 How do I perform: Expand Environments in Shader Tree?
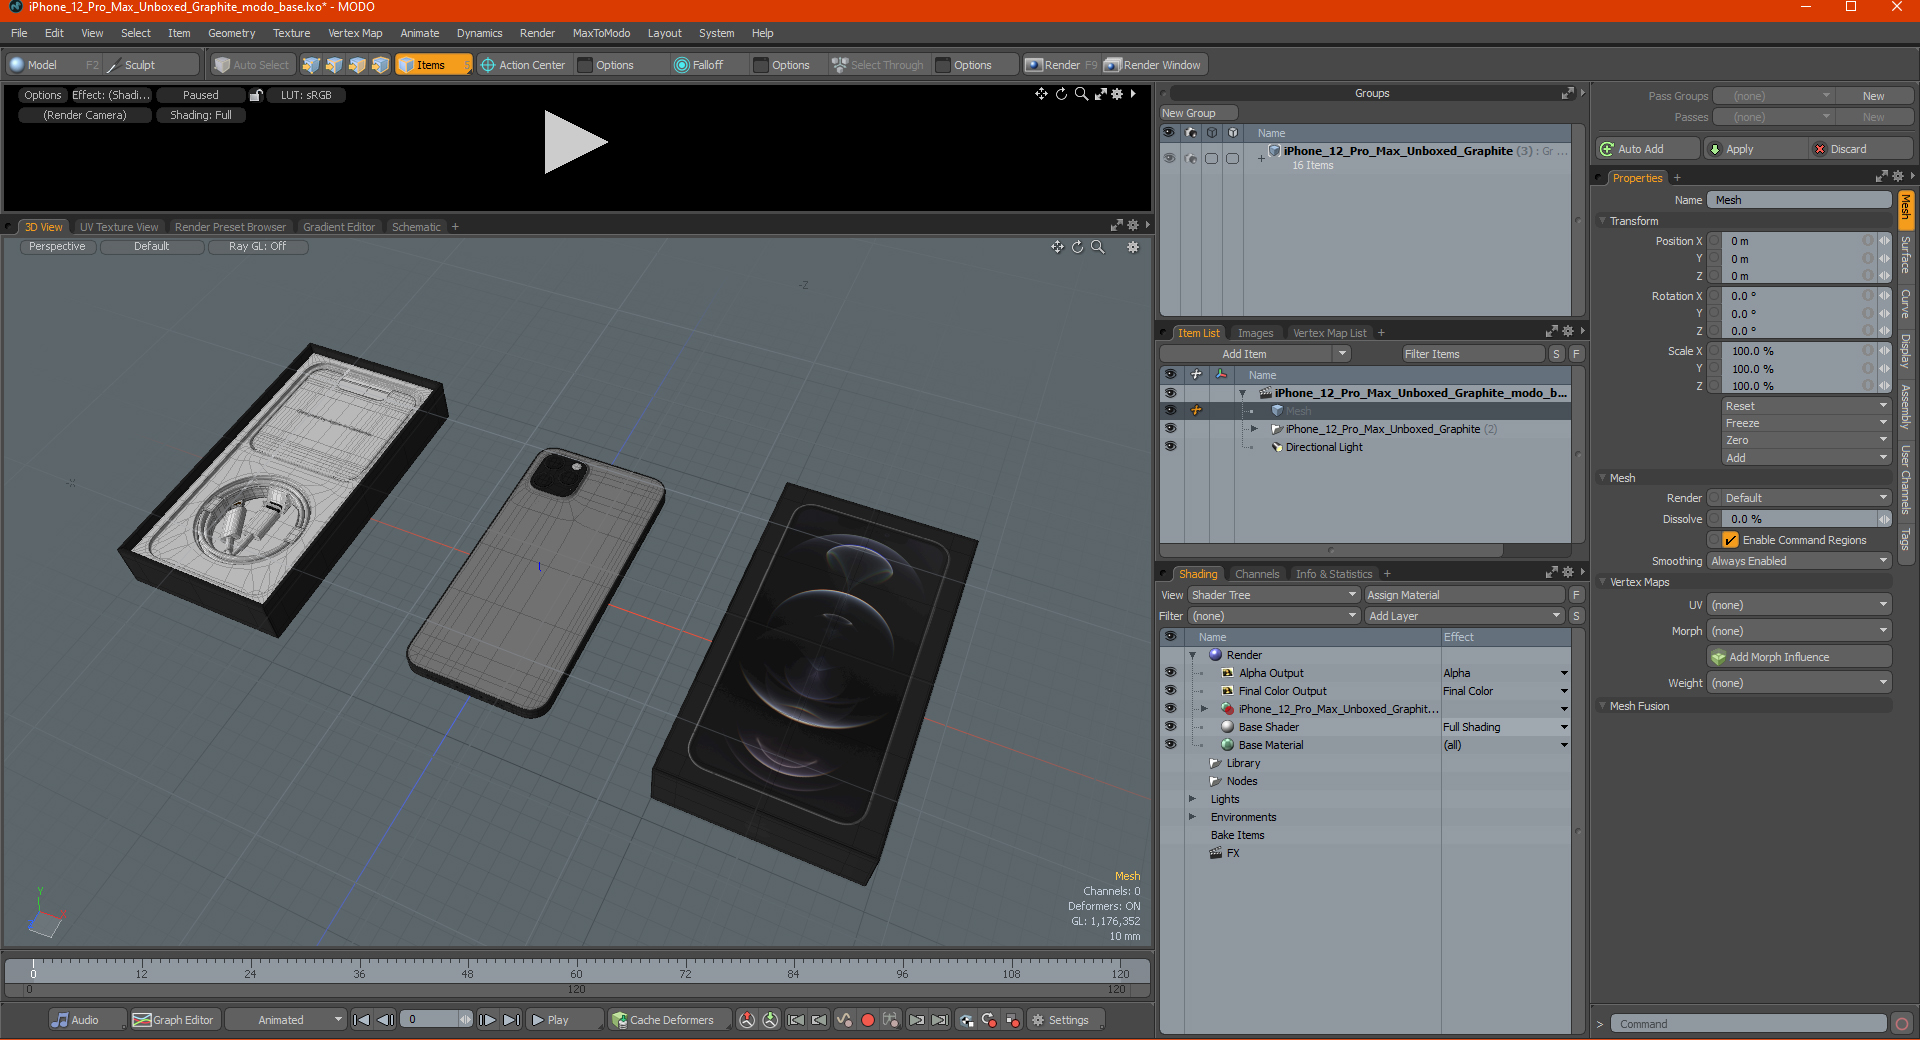[x=1192, y=817]
